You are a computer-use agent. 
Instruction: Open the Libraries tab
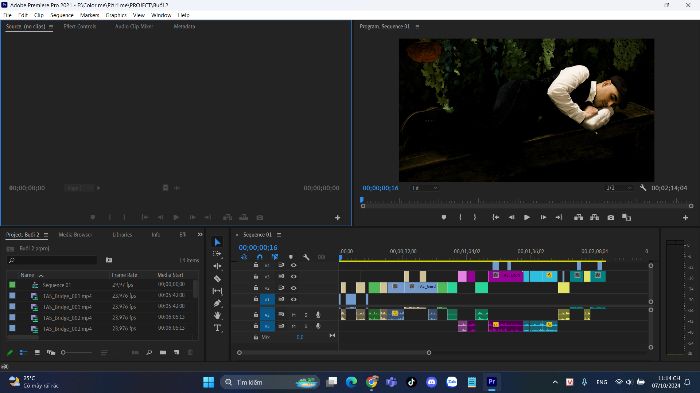pos(122,234)
